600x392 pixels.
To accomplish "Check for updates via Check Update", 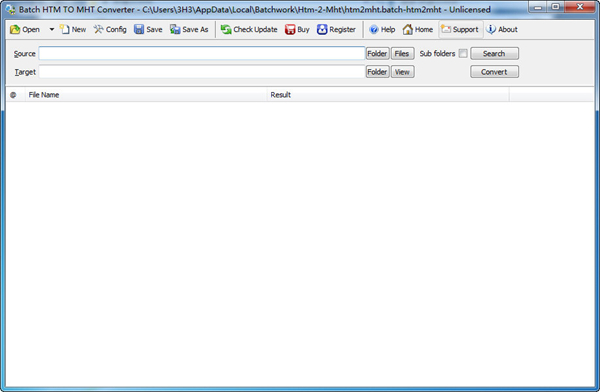I will 249,29.
